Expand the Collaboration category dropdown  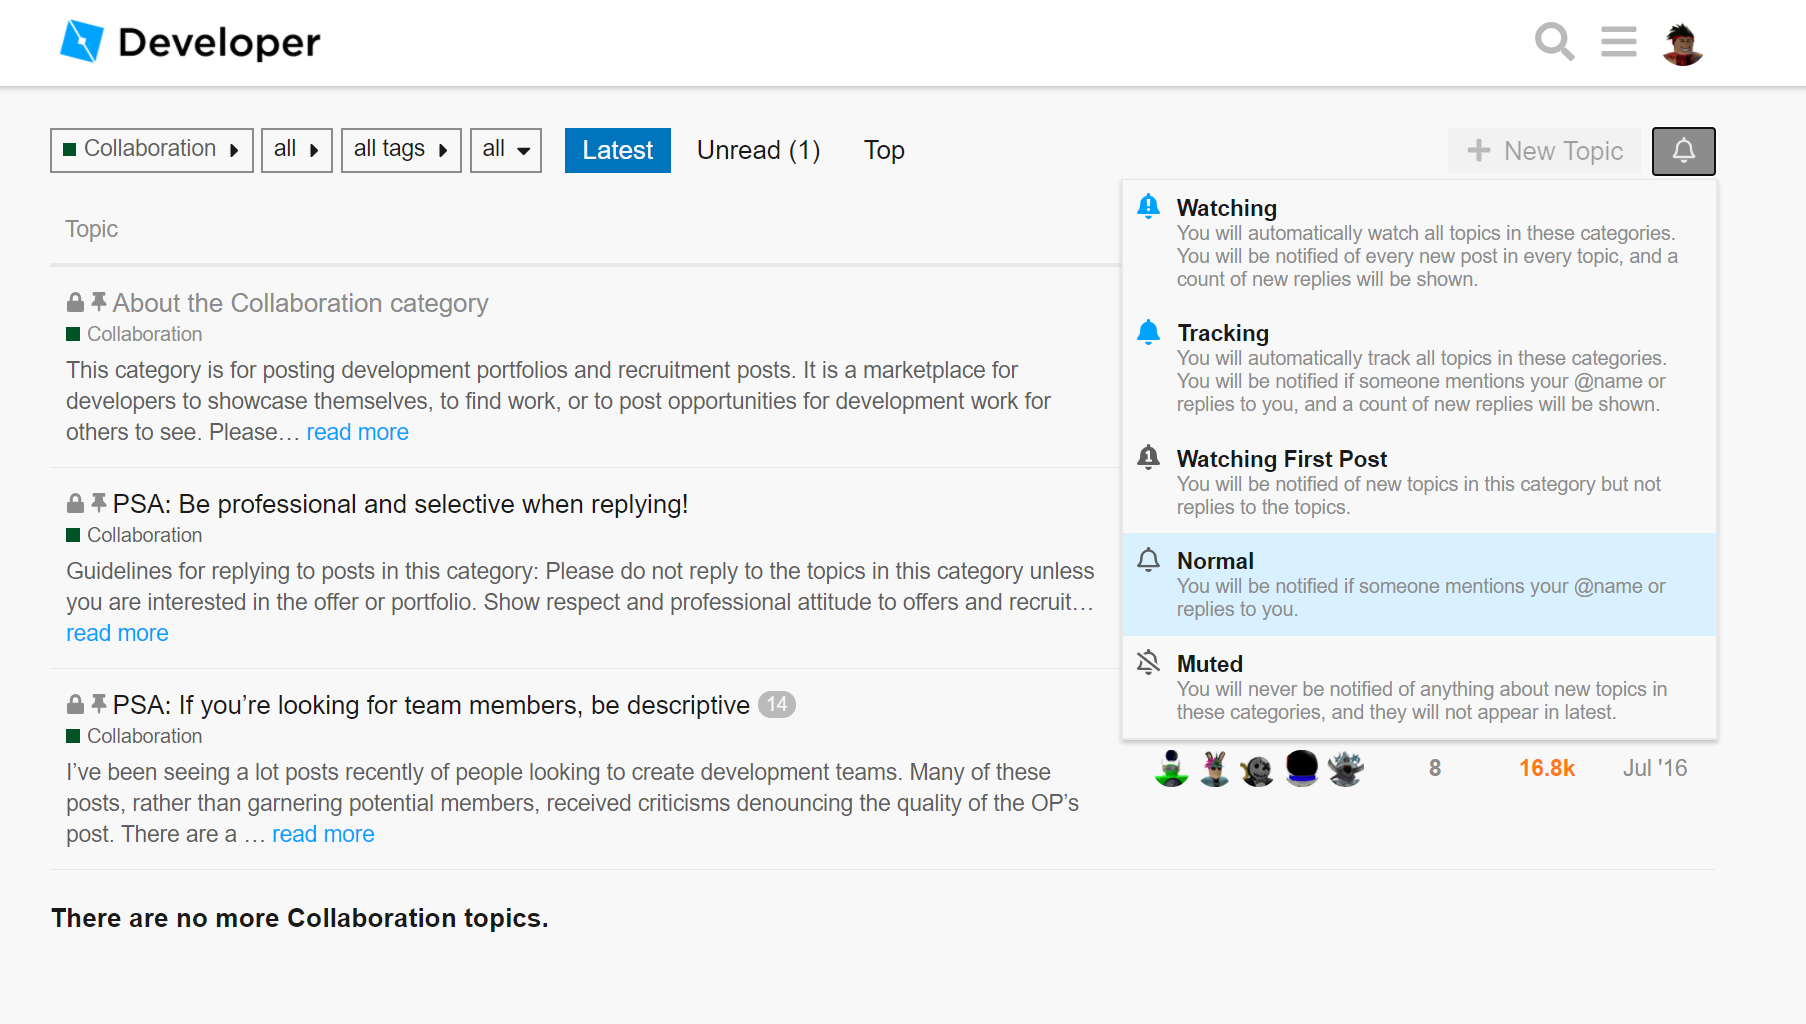click(152, 150)
